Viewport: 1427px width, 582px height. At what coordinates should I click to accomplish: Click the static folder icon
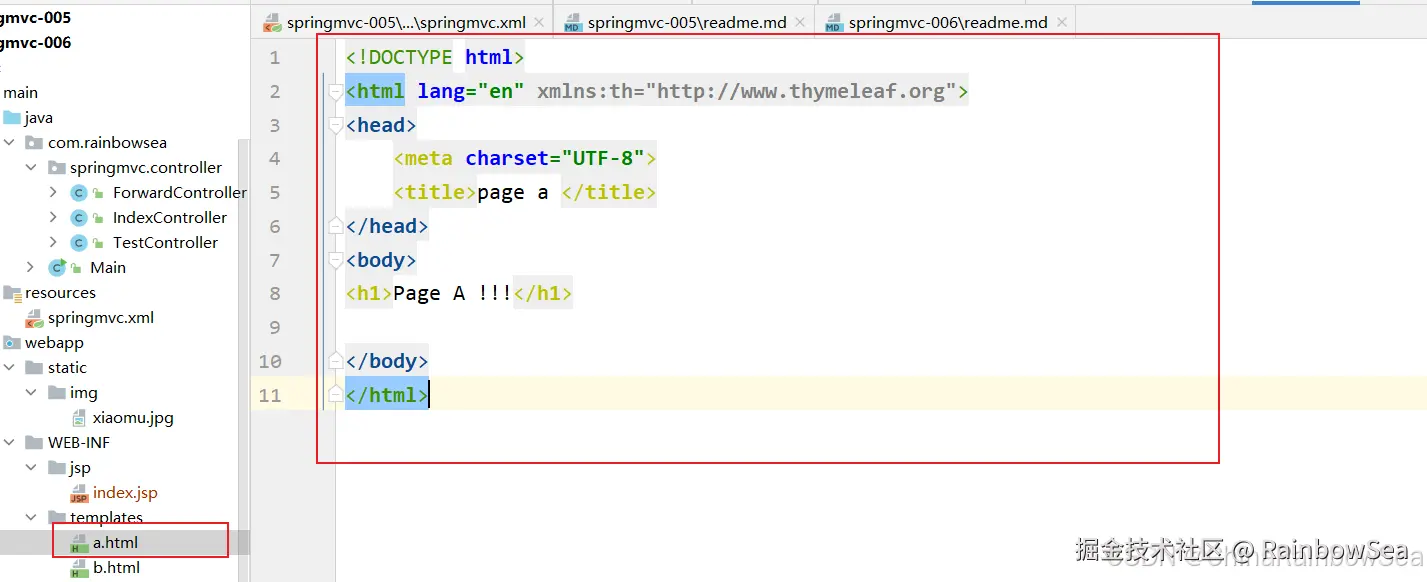point(34,367)
